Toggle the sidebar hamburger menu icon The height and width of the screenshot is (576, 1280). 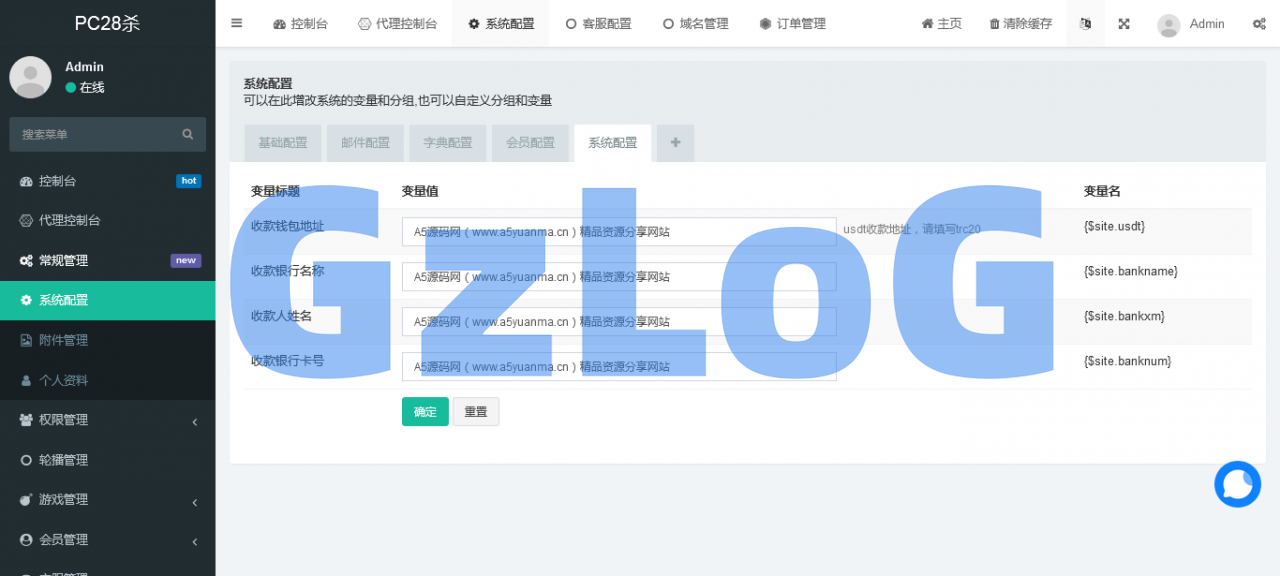236,23
